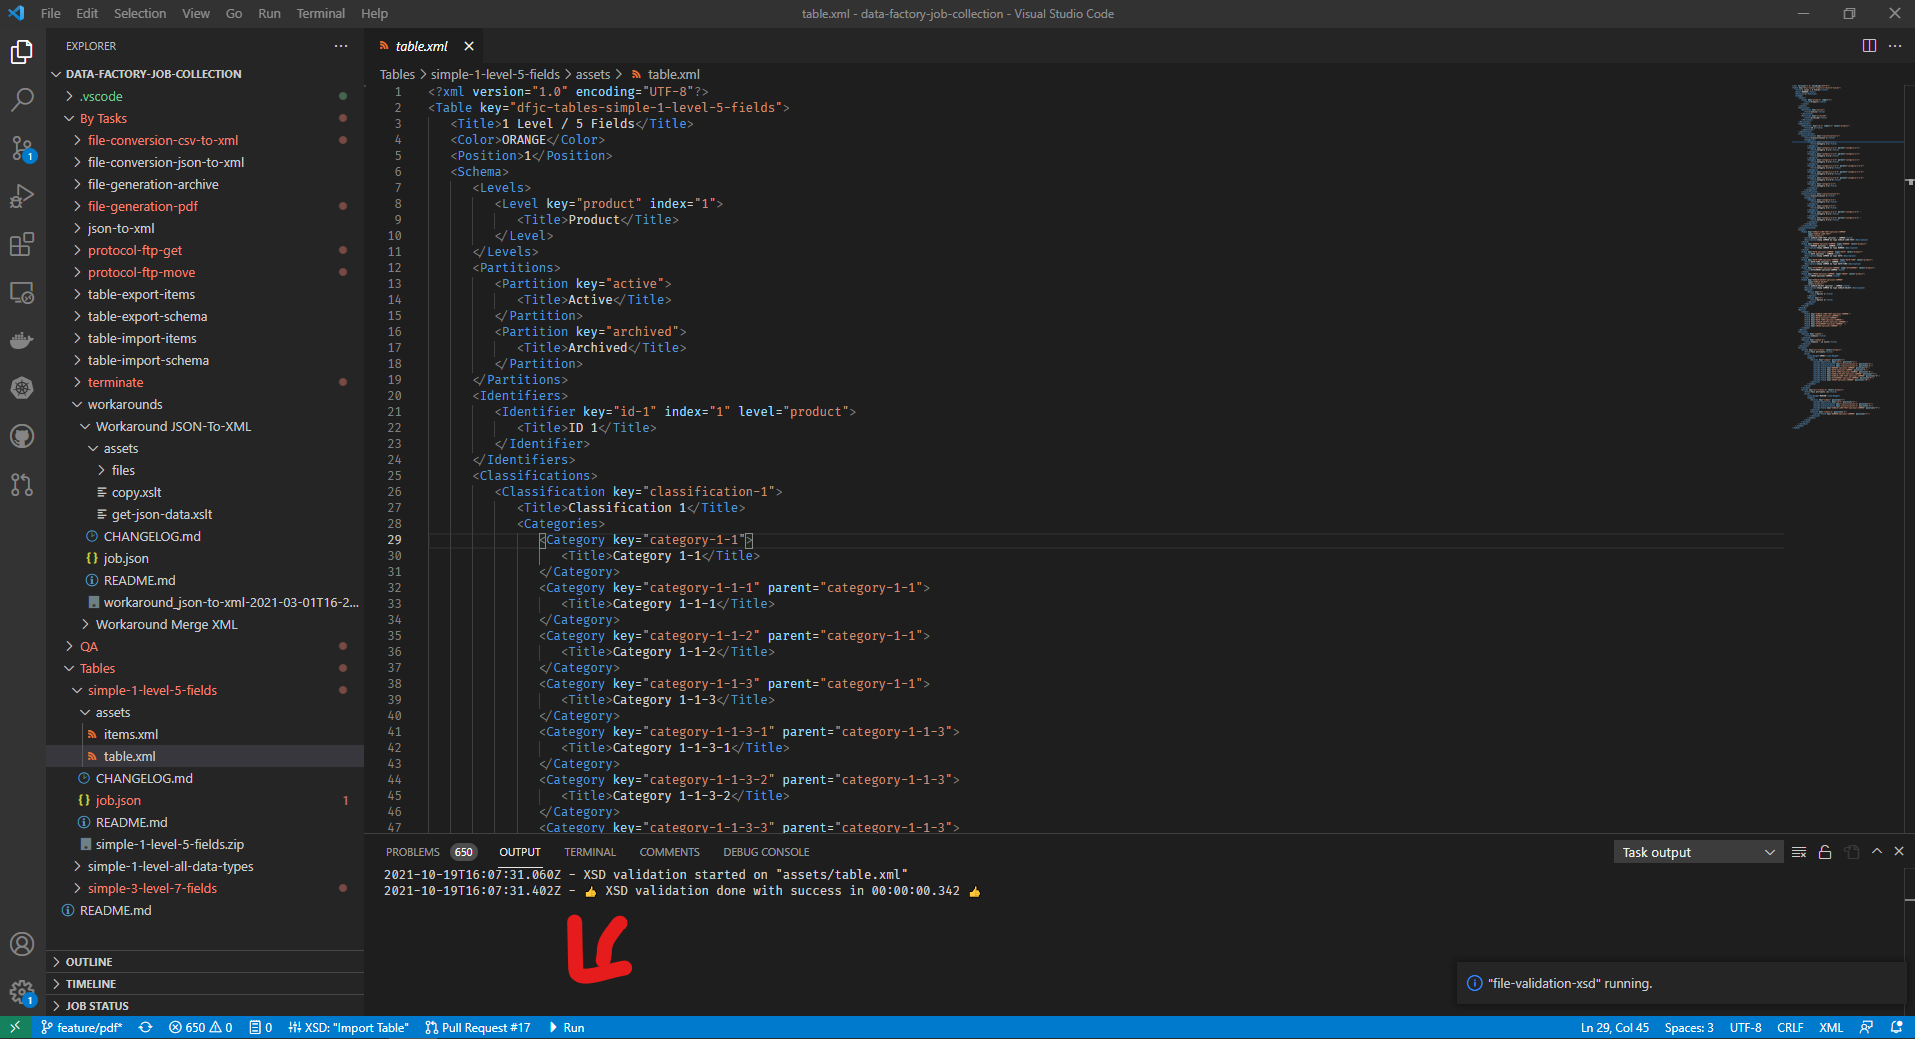Click split editor right icon
1915x1039 pixels.
[1869, 46]
